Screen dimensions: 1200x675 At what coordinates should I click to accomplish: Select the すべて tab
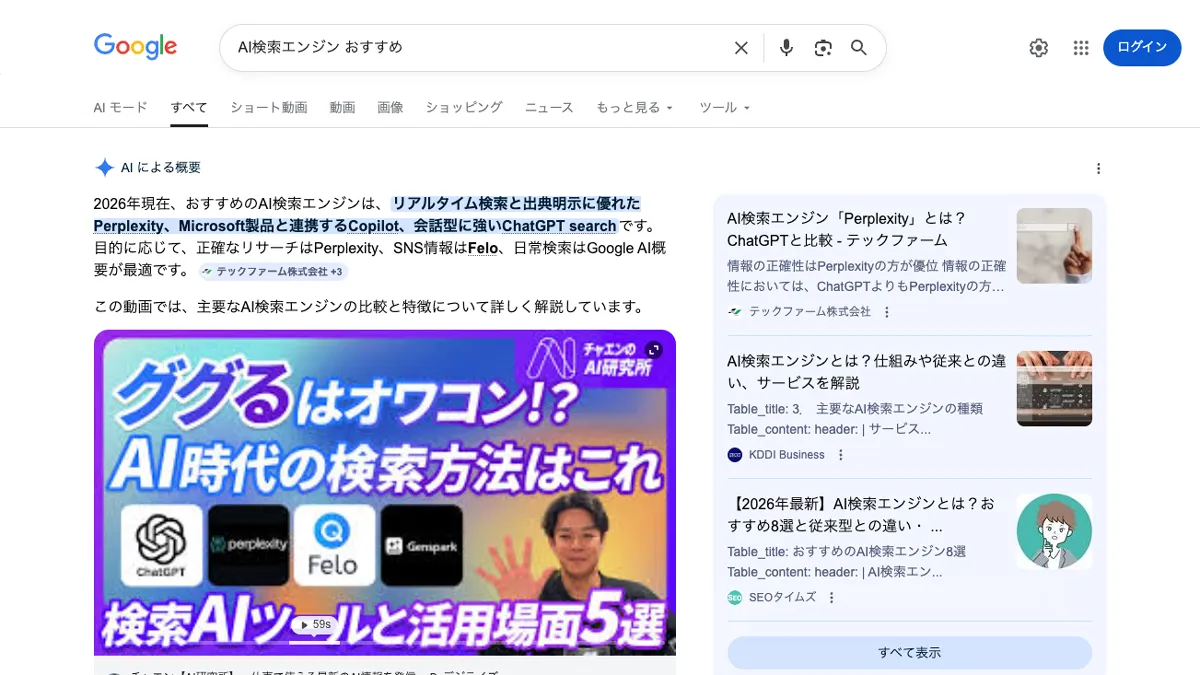coord(189,107)
